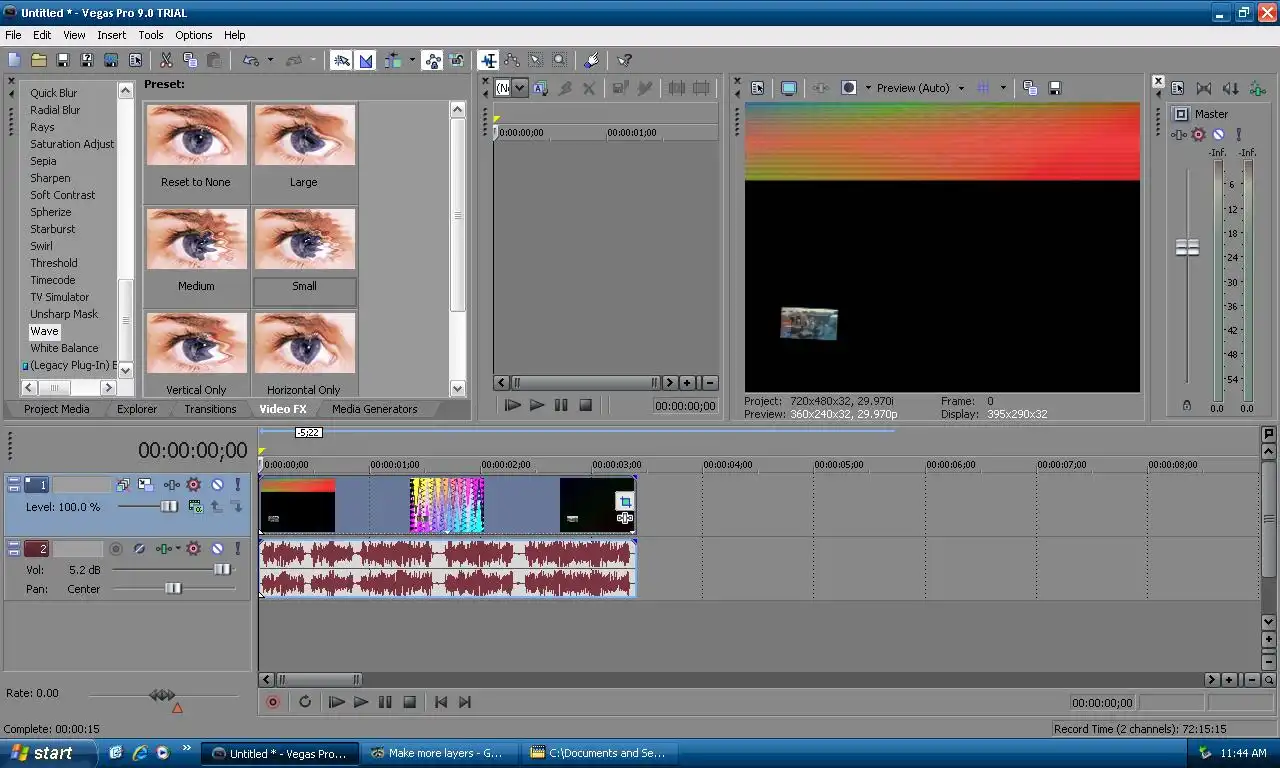Click the Cut scissors toolbar icon
The width and height of the screenshot is (1280, 768).
166,61
